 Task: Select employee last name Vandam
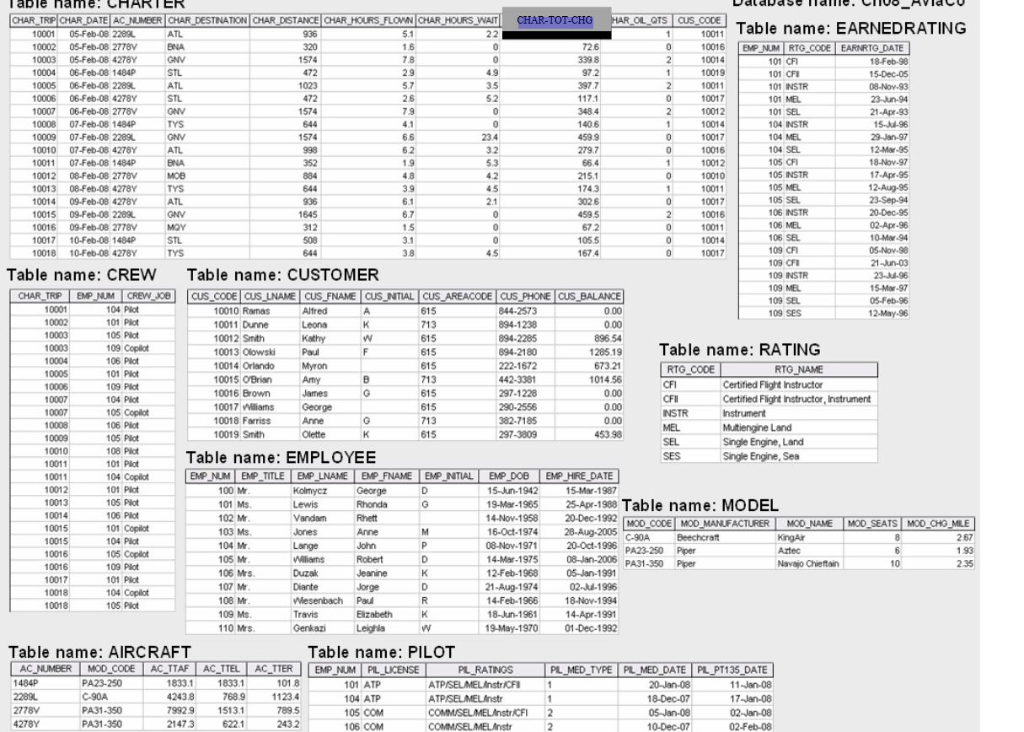tap(310, 518)
